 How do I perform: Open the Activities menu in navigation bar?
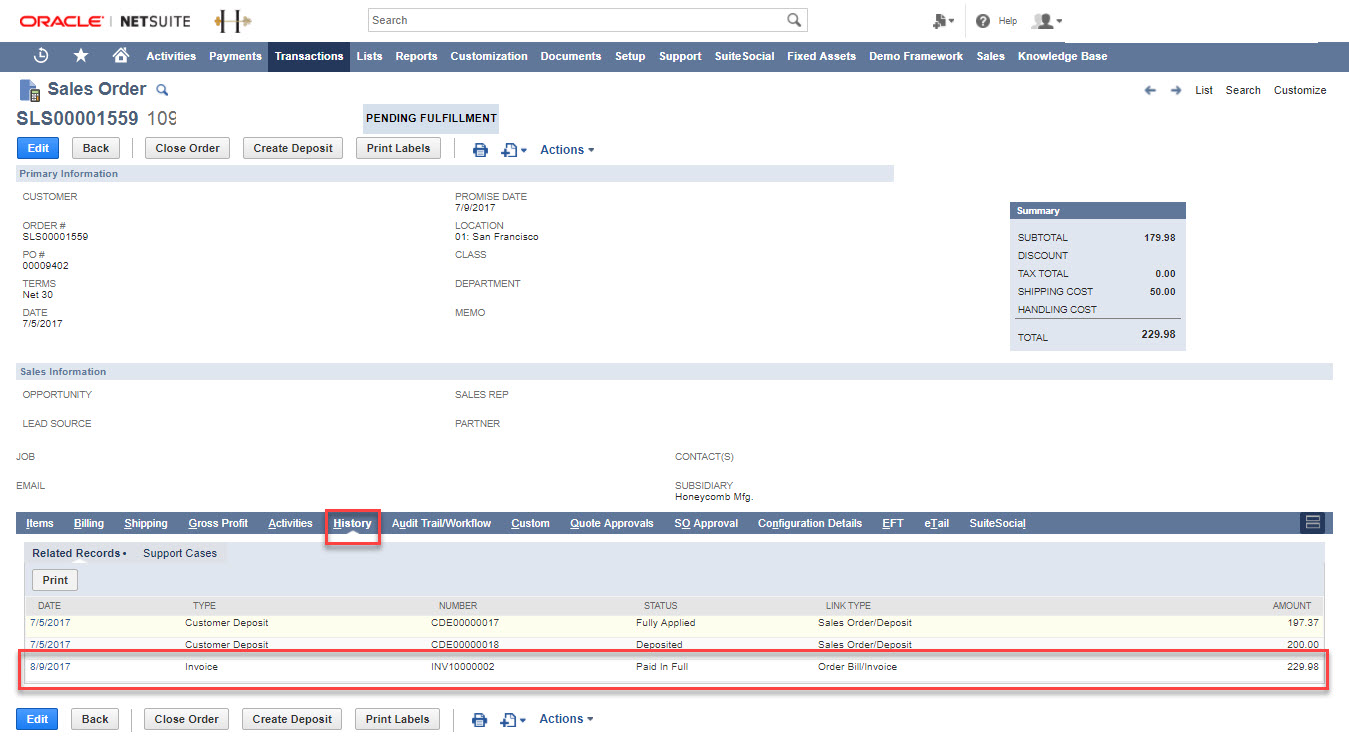click(171, 56)
